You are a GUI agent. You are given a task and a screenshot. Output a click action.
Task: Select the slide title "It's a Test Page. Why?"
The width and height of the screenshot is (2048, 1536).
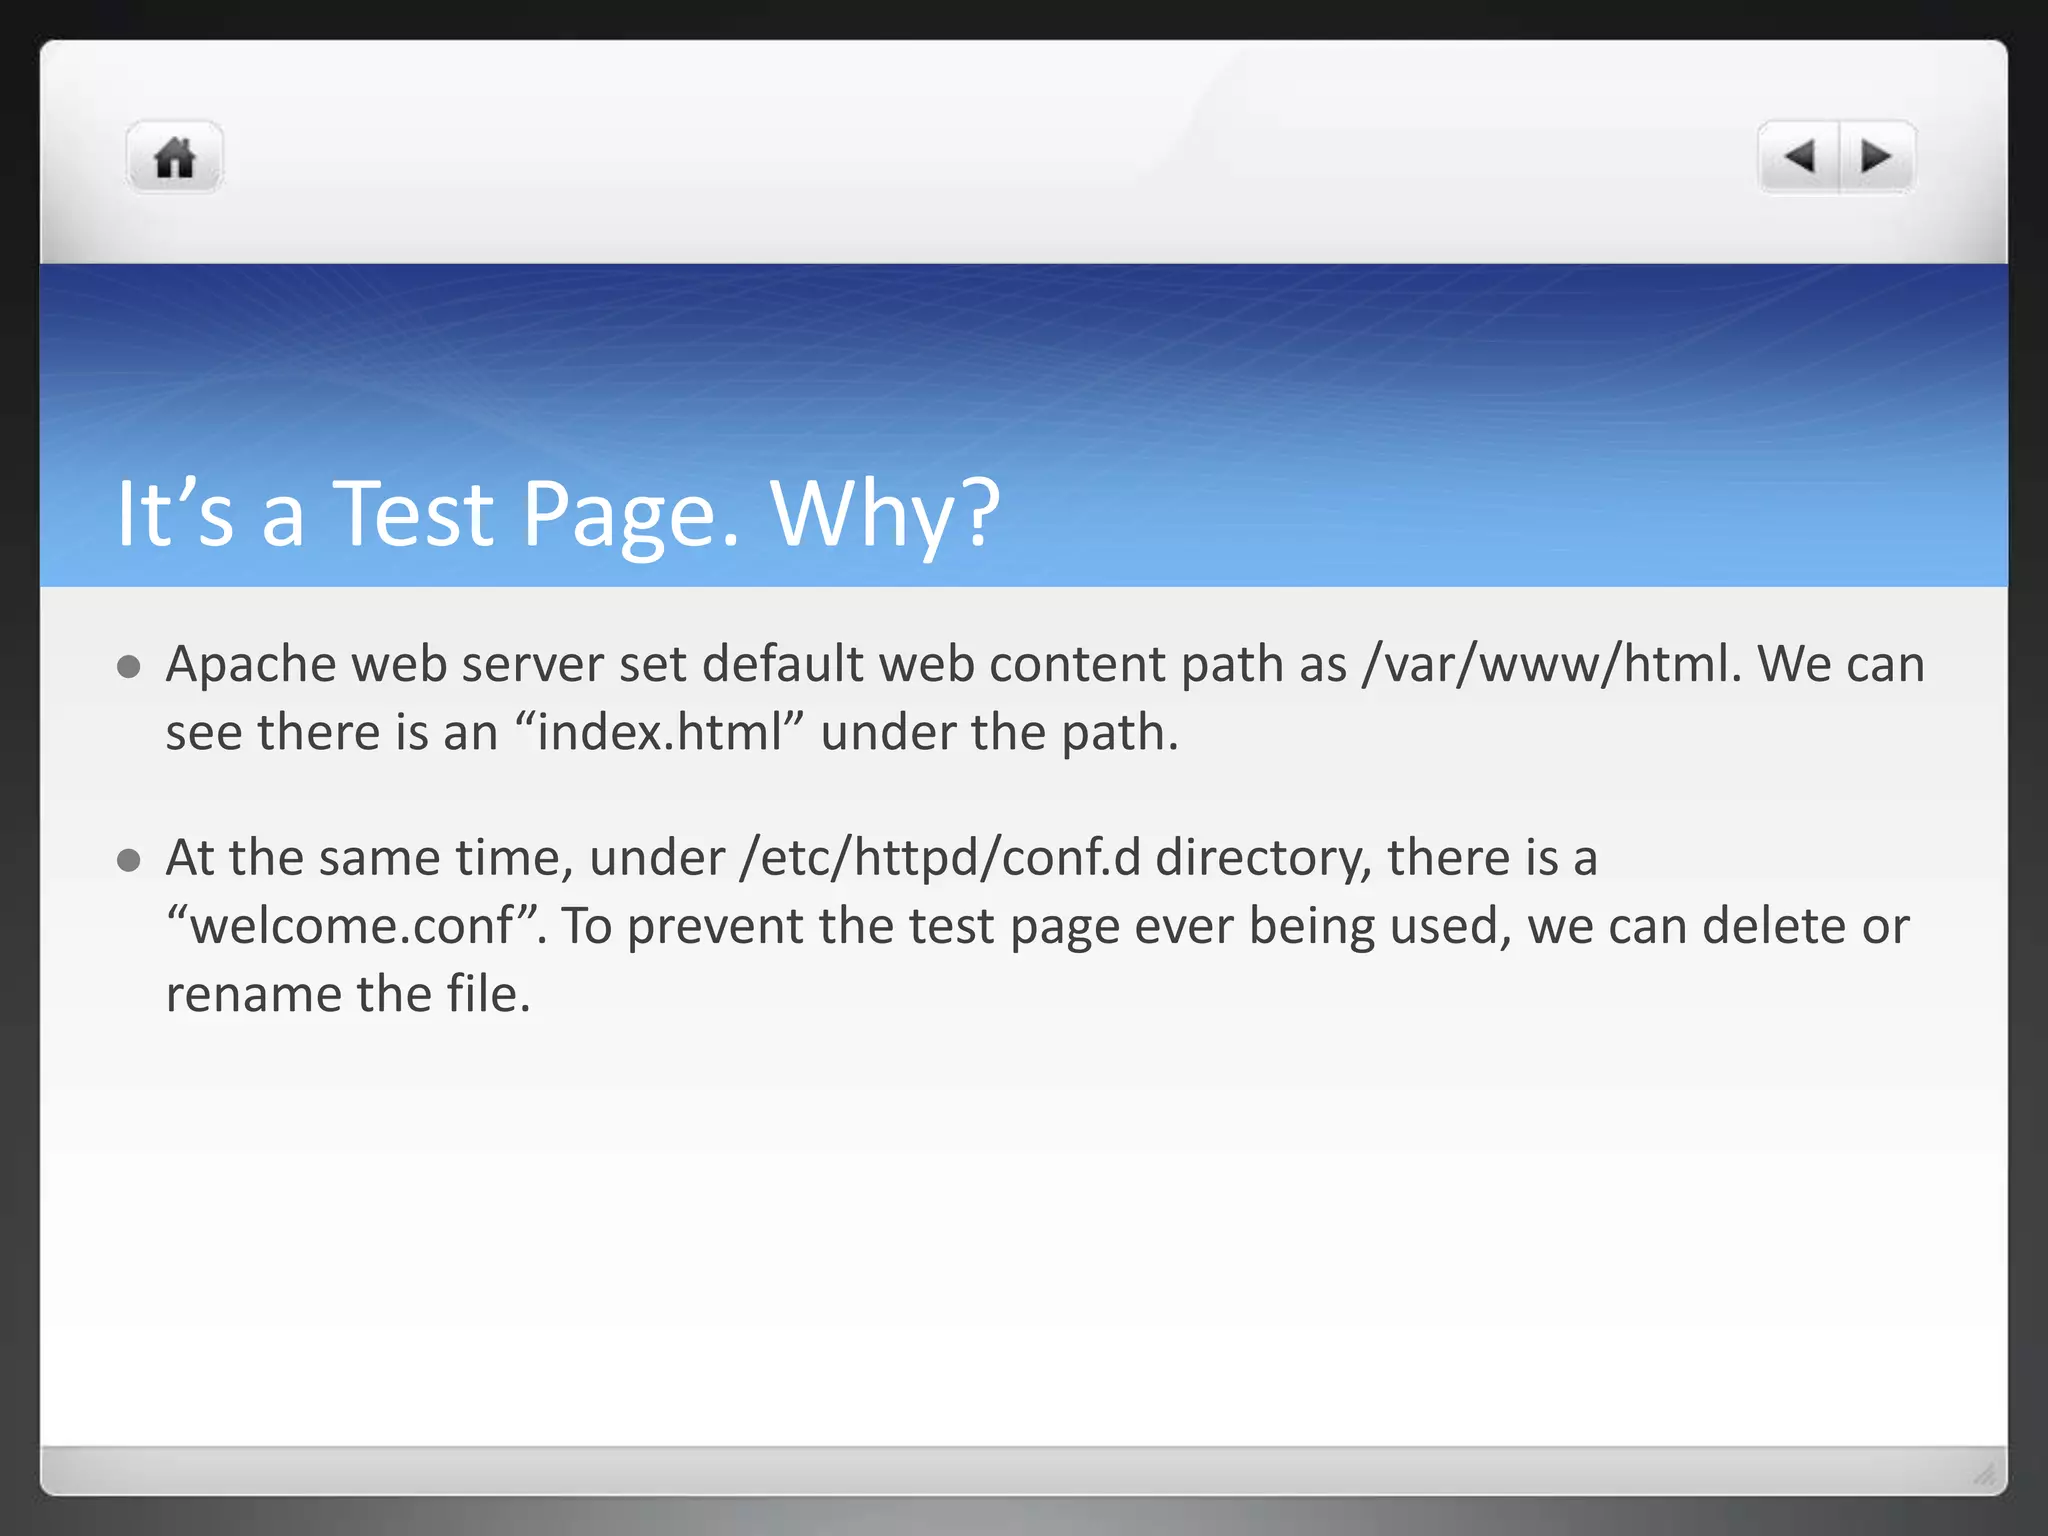coord(558,514)
